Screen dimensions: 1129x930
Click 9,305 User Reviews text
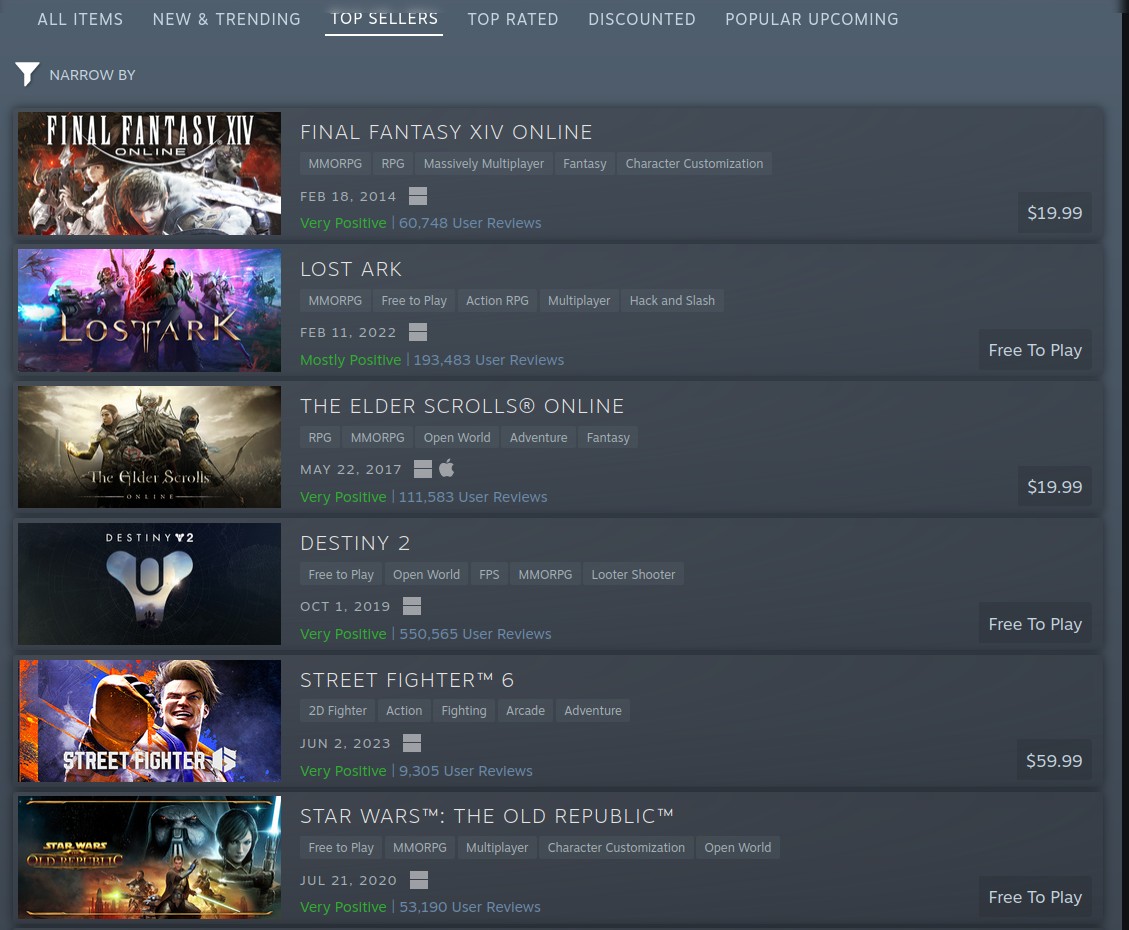465,770
